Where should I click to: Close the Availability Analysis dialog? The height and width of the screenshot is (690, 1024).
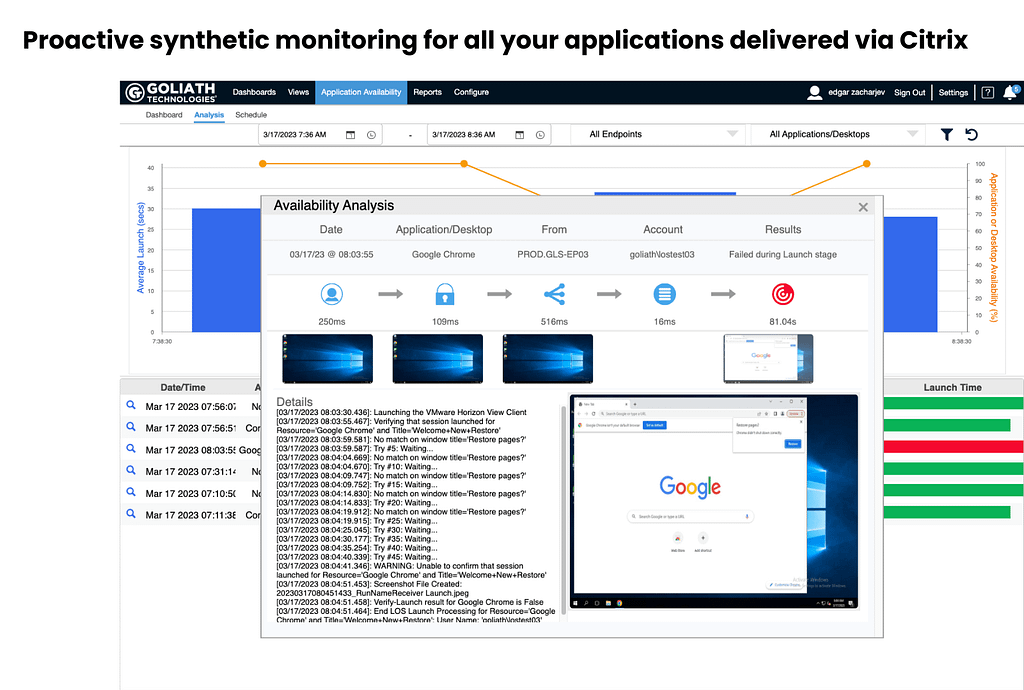click(863, 207)
